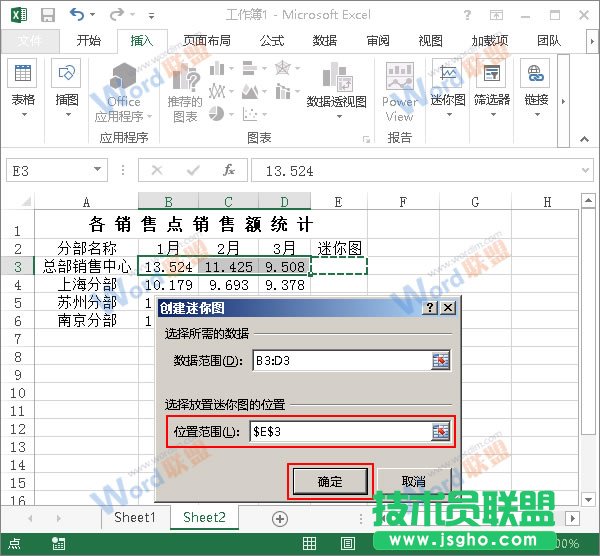Insert an area chart icon
The height and width of the screenshot is (556, 600).
tap(250, 91)
